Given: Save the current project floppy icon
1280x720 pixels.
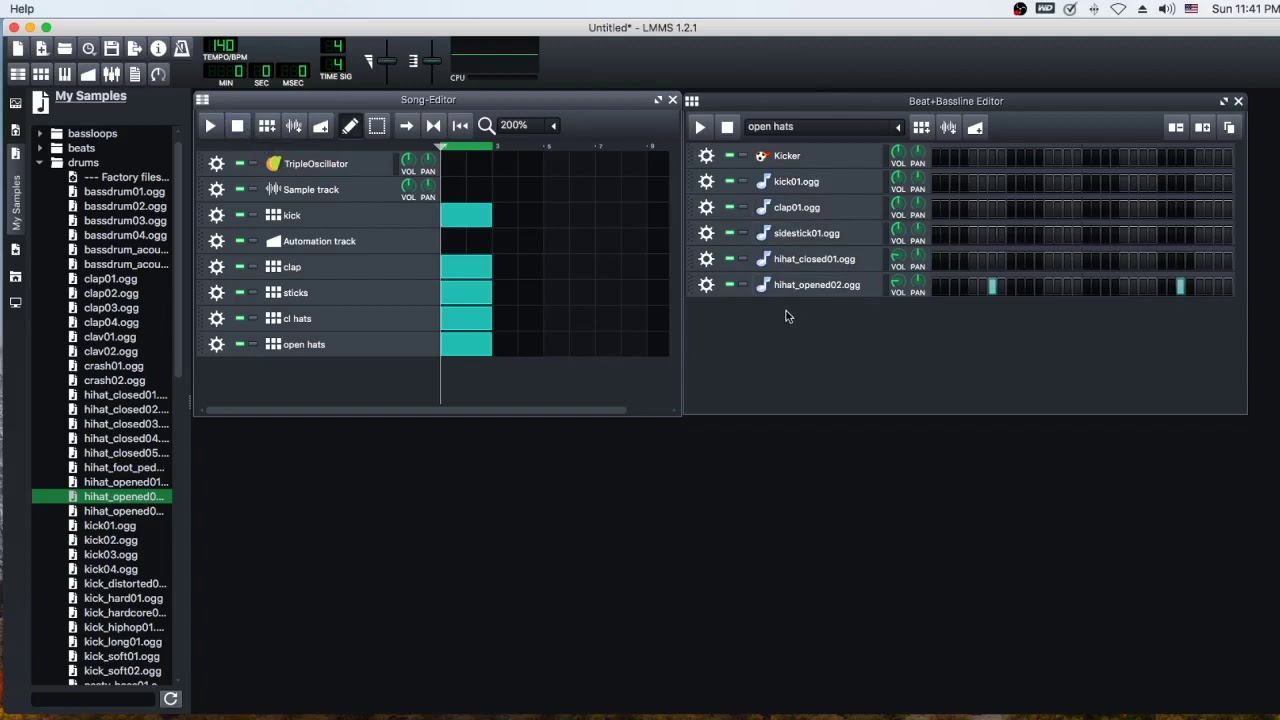Looking at the screenshot, I should (111, 48).
